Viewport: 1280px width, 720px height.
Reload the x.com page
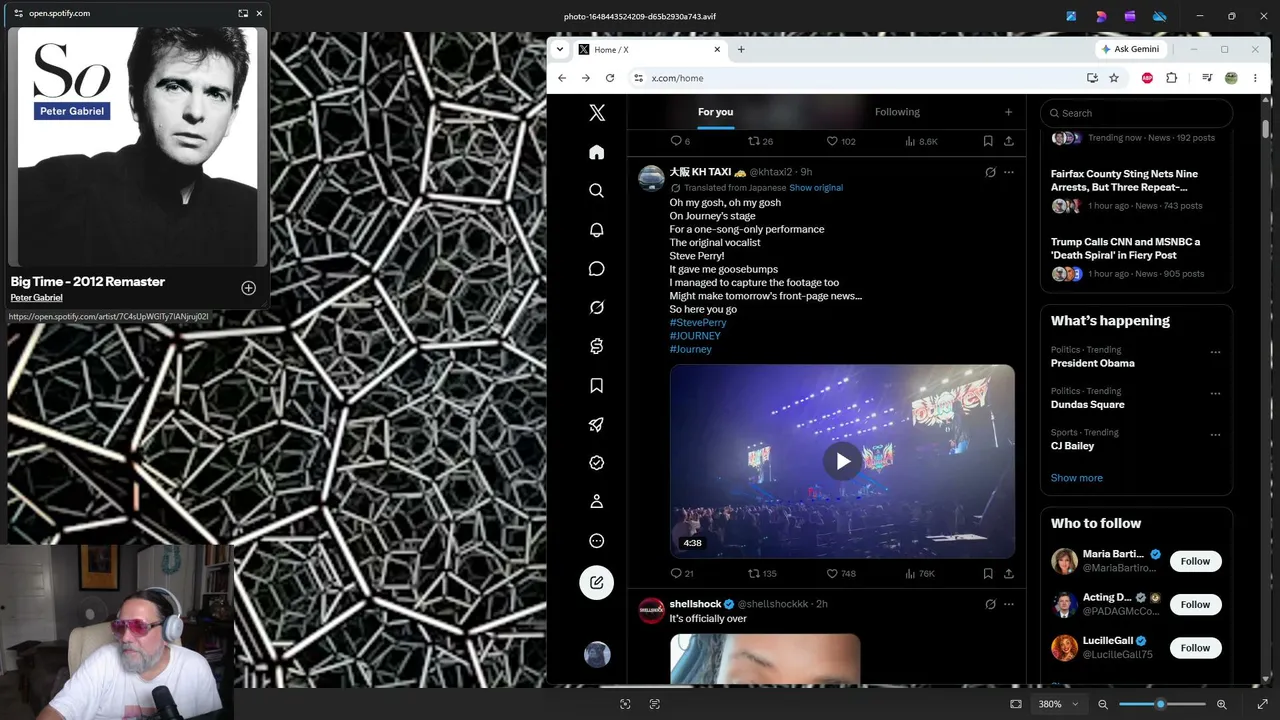tap(610, 78)
